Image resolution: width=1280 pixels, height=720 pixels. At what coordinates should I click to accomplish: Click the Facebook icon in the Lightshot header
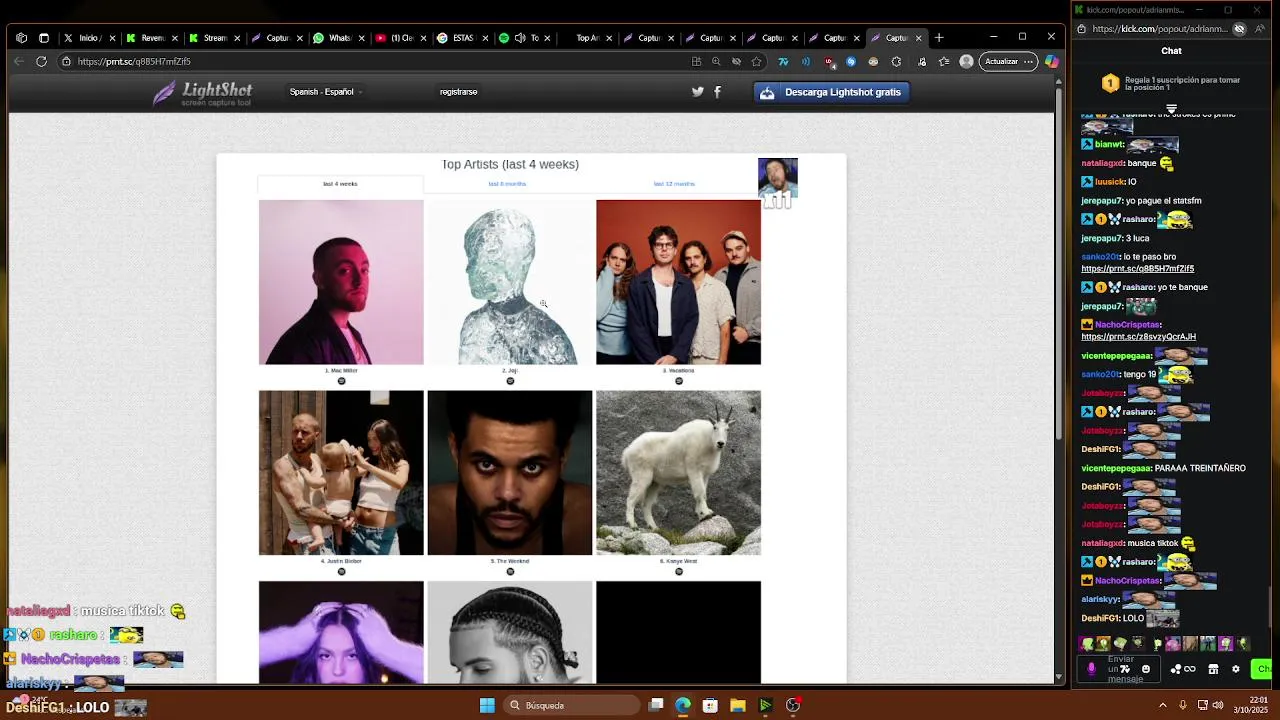[717, 92]
